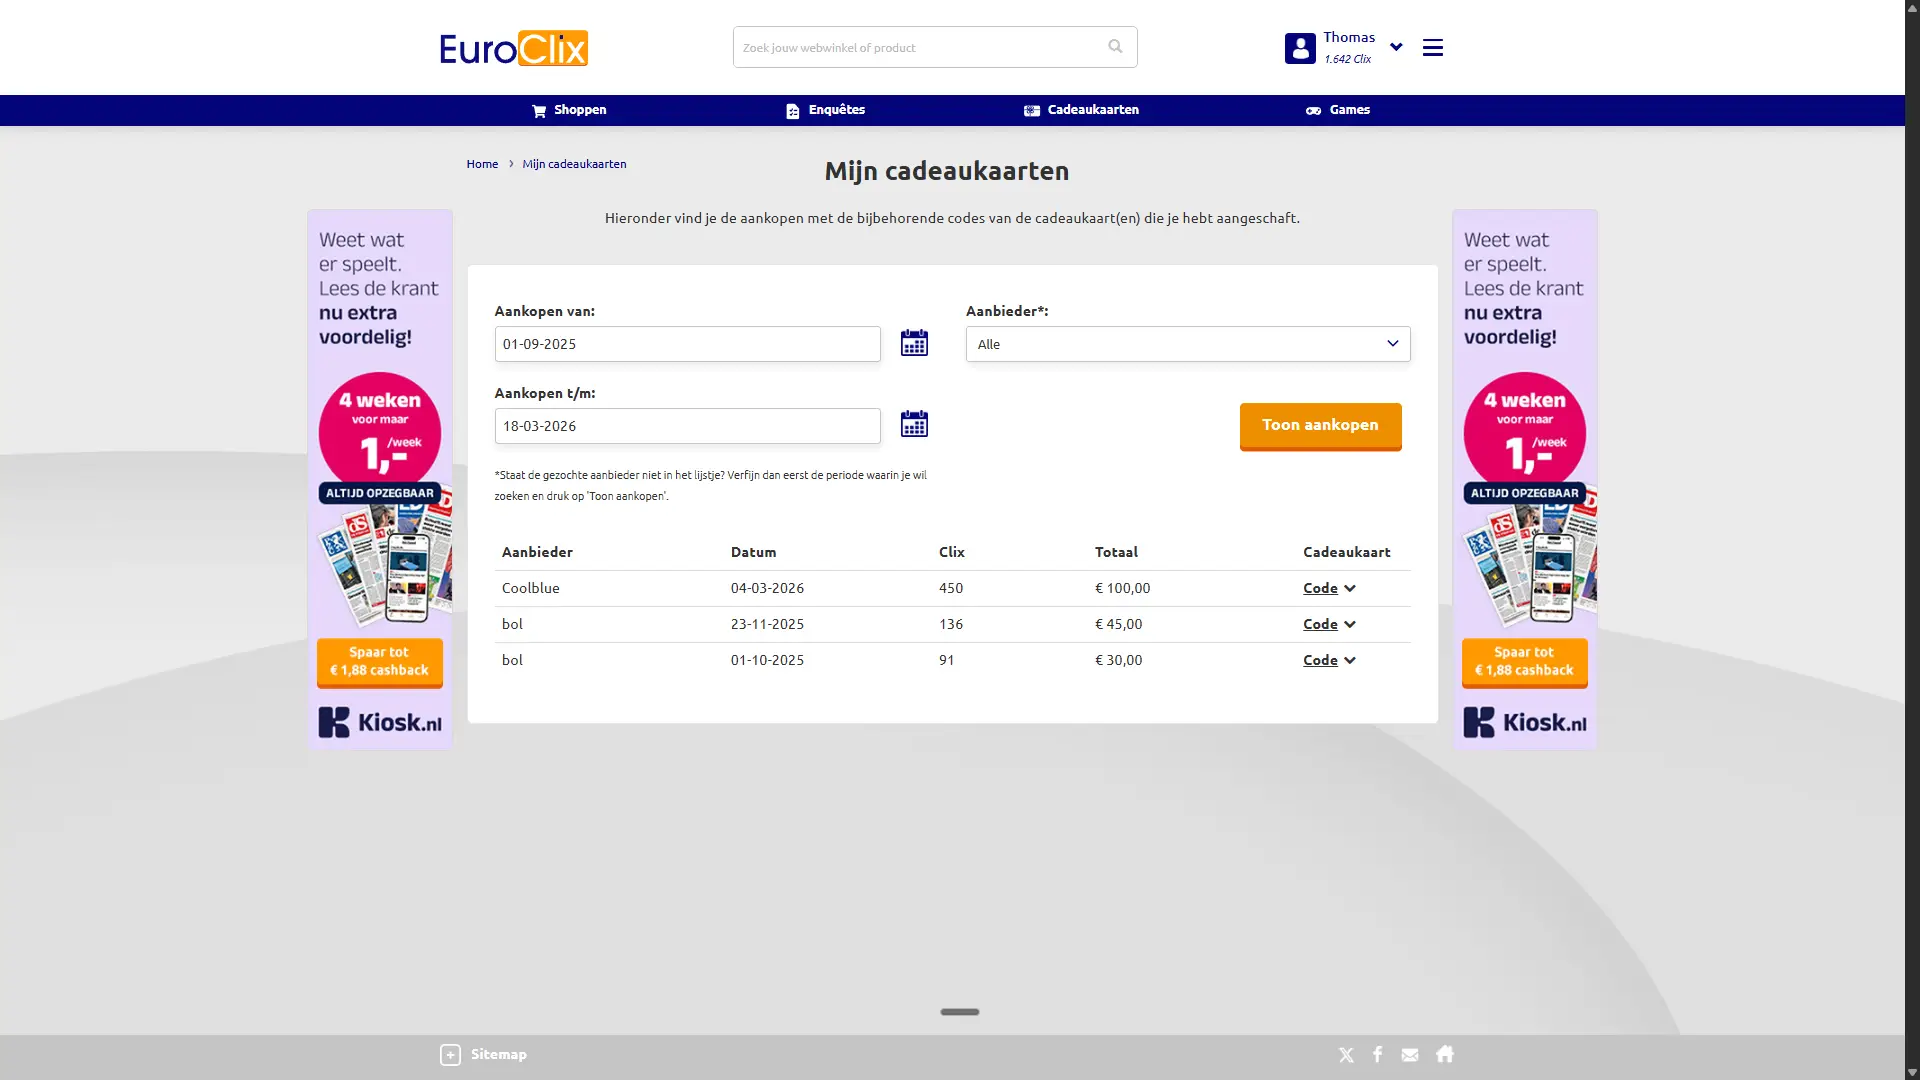Expand the account chevron next to Thomas

pyautogui.click(x=1395, y=47)
